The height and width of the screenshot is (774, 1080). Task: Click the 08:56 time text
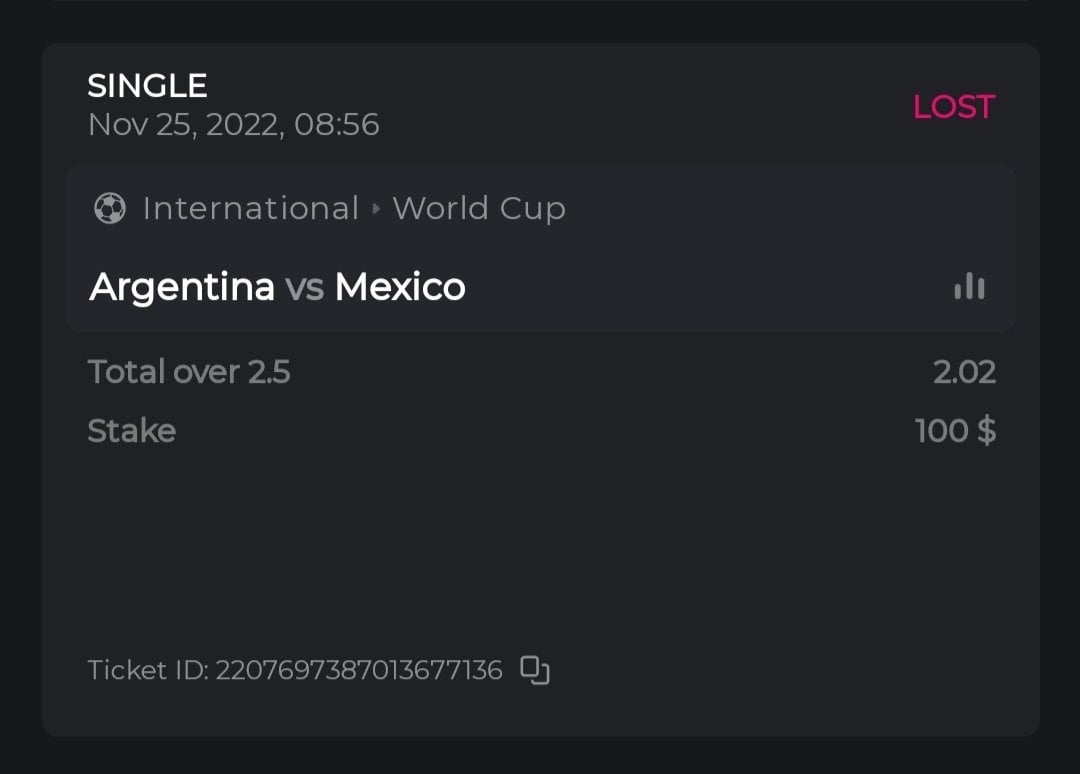coord(337,125)
